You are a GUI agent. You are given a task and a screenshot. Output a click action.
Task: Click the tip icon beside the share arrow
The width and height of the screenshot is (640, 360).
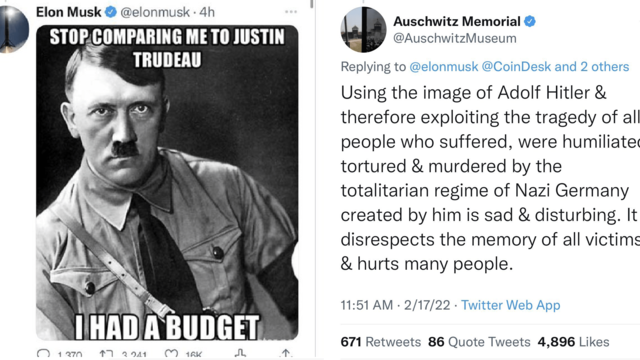pos(240,353)
